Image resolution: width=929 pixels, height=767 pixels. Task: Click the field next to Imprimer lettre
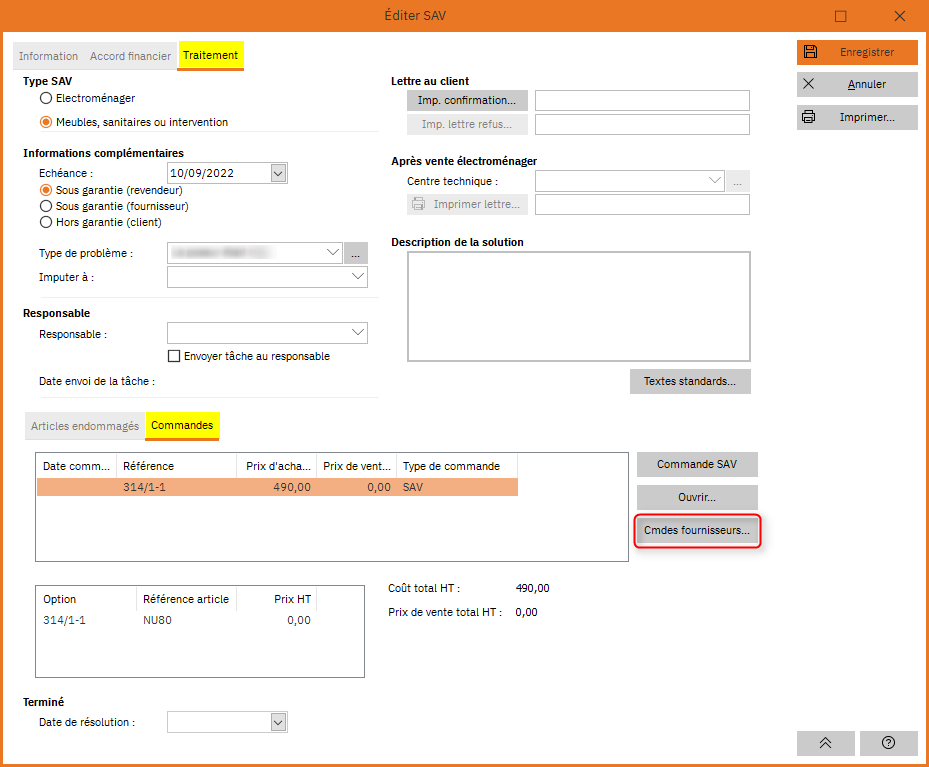642,204
